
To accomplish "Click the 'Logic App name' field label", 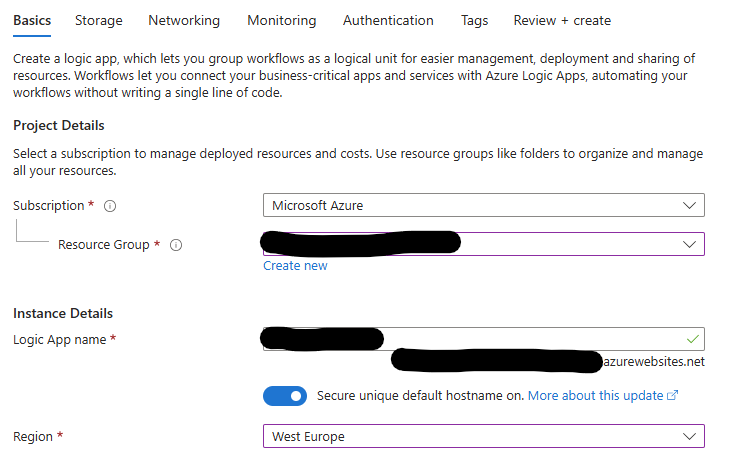I will tap(59, 340).
